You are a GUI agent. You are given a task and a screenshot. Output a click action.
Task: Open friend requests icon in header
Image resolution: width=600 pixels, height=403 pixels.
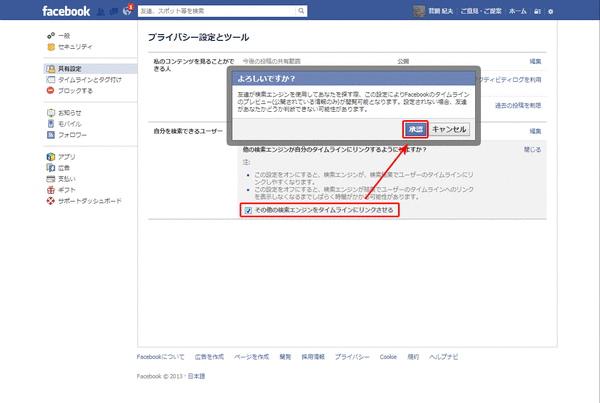[x=101, y=11]
